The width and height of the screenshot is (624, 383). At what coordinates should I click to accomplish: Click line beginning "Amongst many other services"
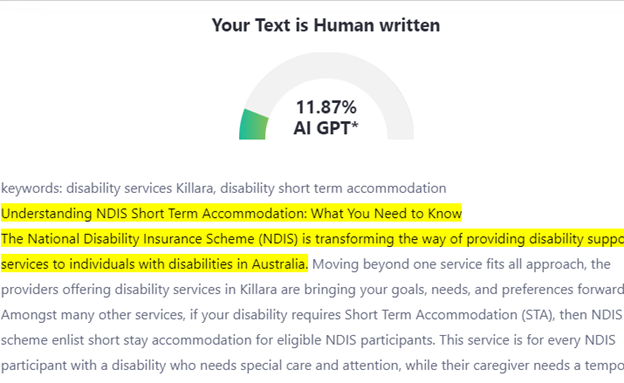click(x=312, y=315)
